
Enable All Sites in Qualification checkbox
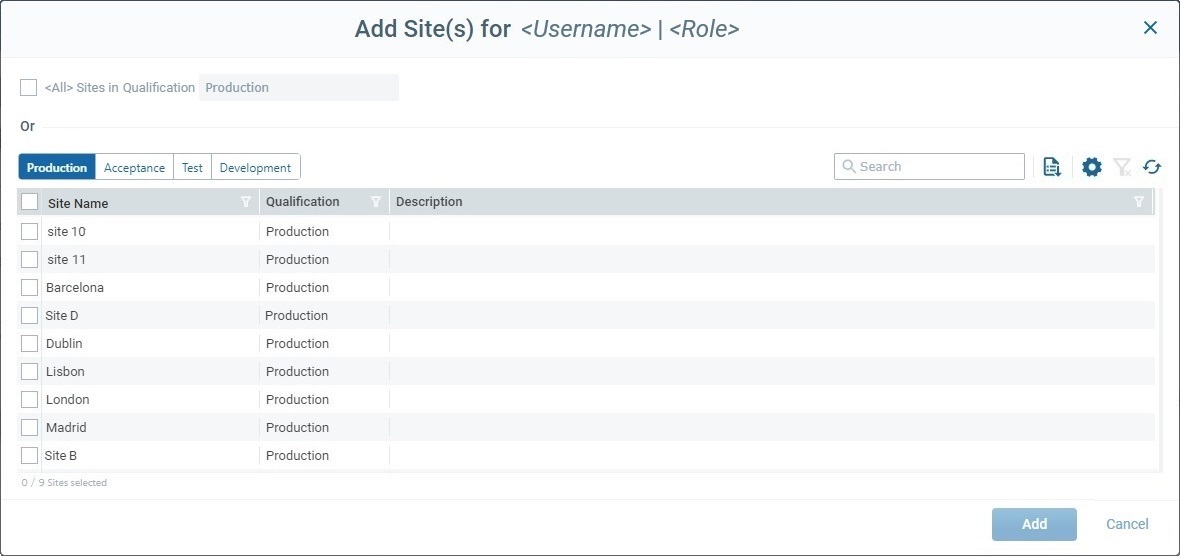[29, 88]
